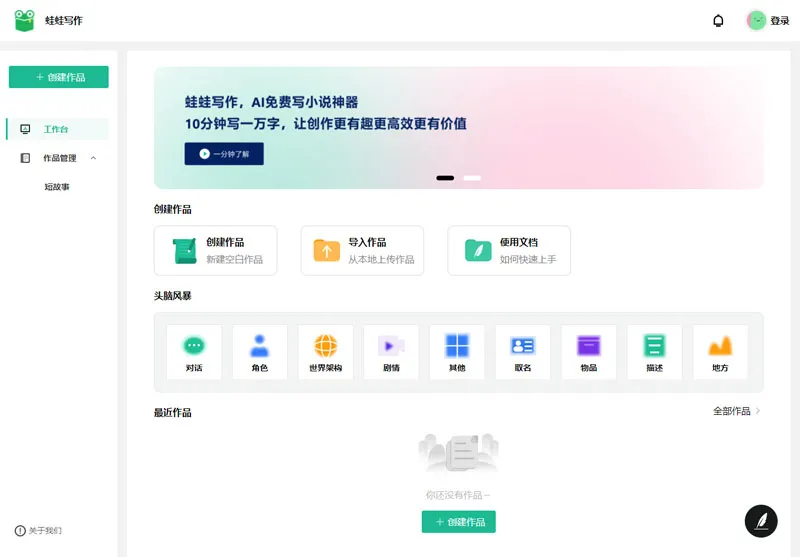The height and width of the screenshot is (557, 800).
Task: Click the 作品管理 book icon
Action: (x=25, y=158)
